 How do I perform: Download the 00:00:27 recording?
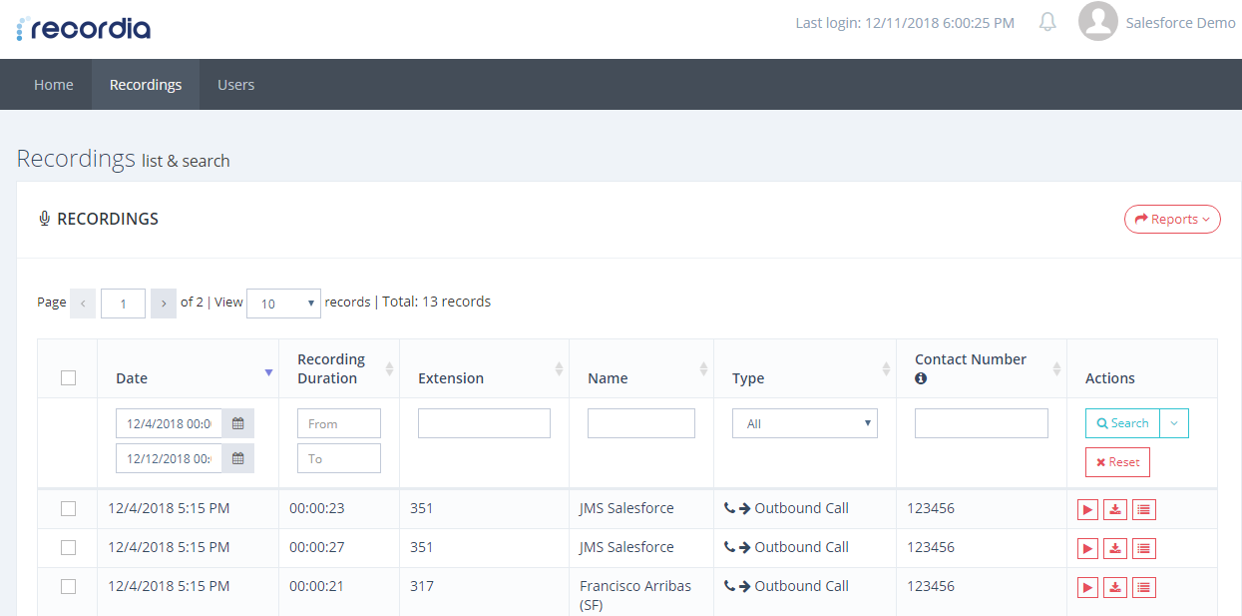[x=1116, y=548]
